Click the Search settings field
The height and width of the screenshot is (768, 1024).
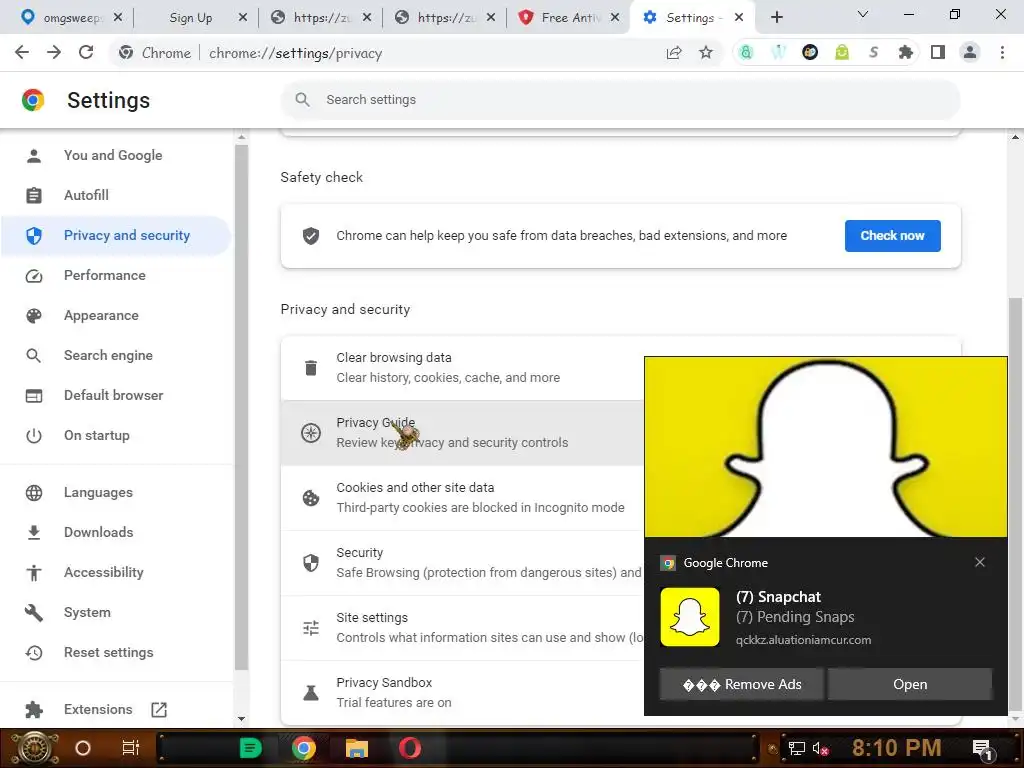tap(620, 99)
